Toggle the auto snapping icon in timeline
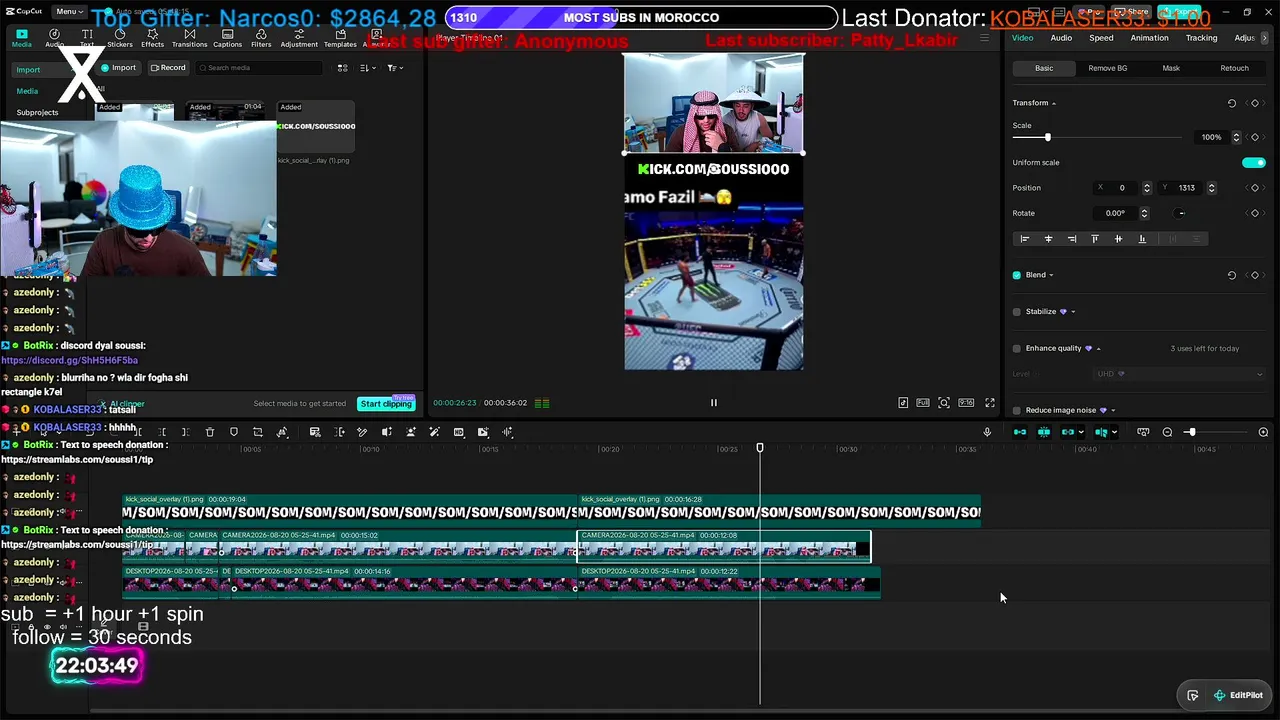This screenshot has height=720, width=1280. pyautogui.click(x=1044, y=432)
